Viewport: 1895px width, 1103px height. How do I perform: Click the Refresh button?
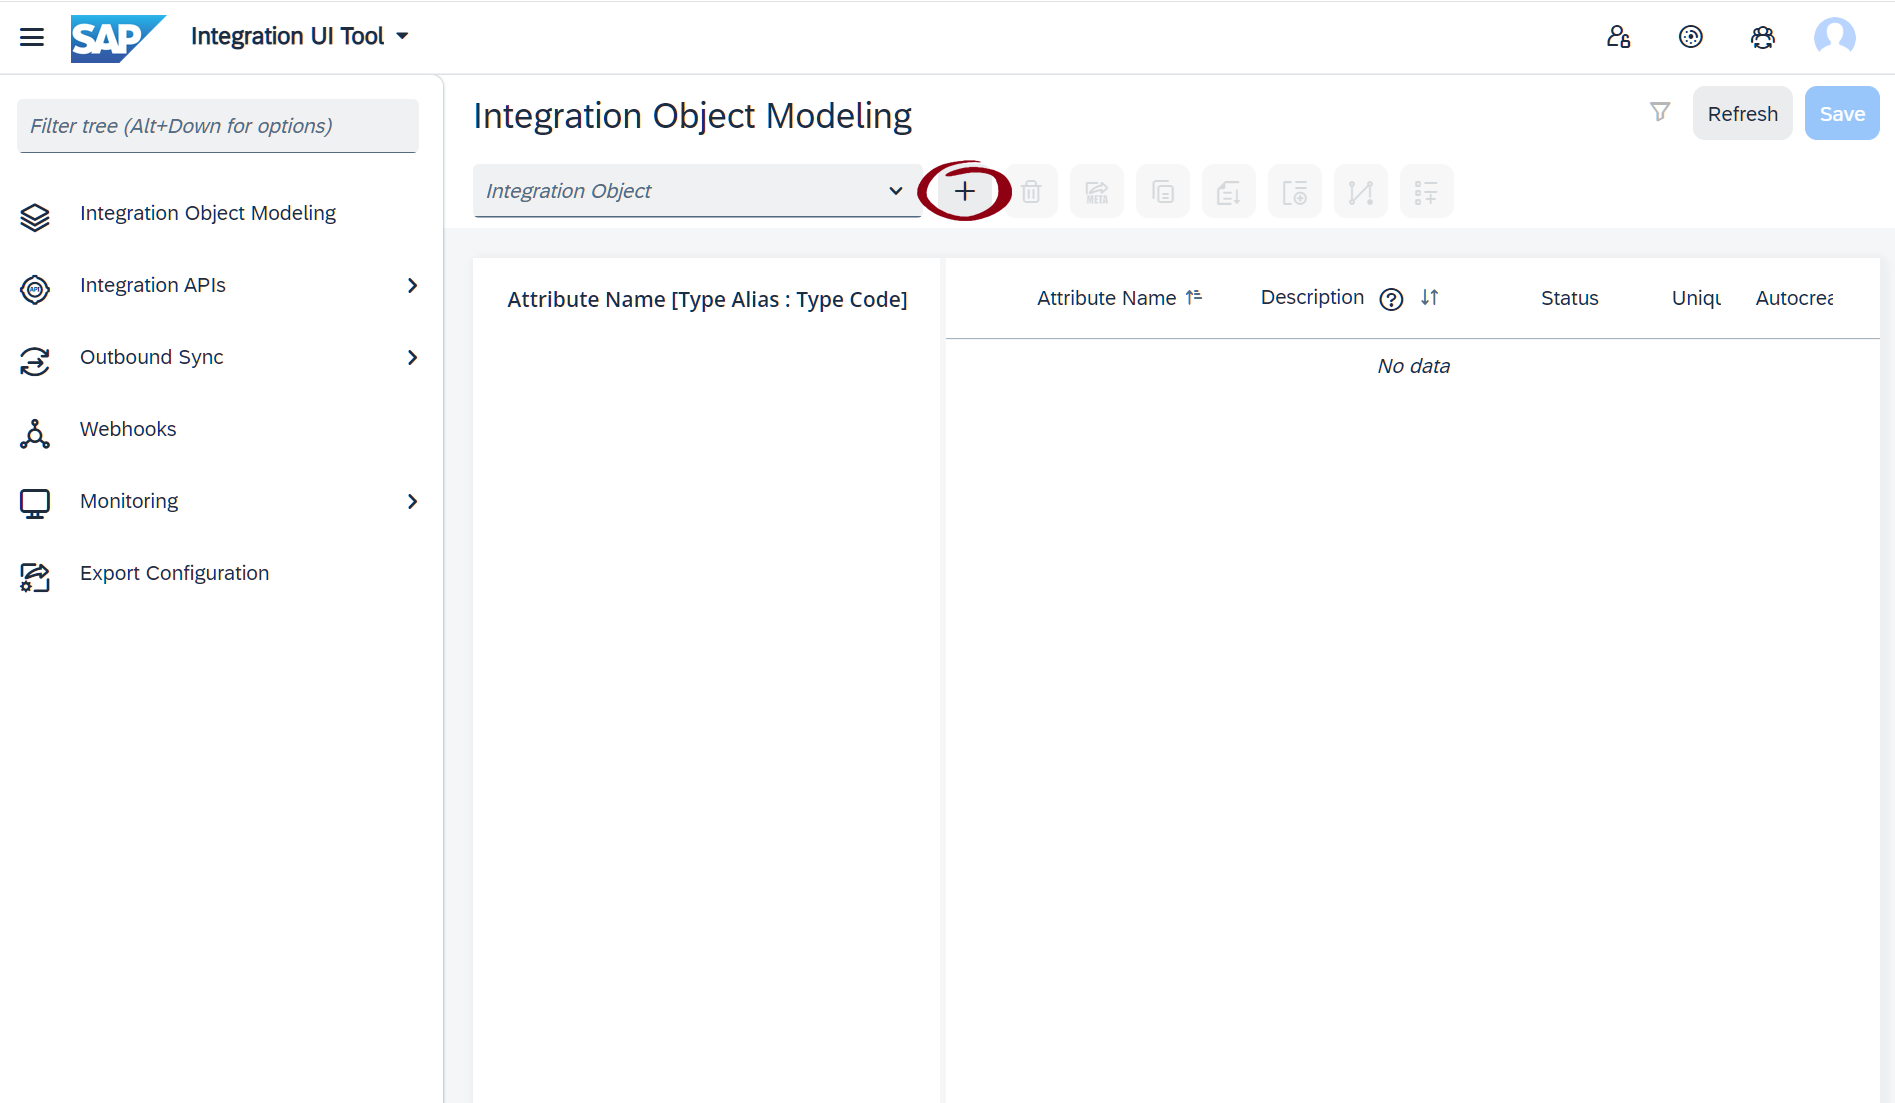pos(1742,113)
